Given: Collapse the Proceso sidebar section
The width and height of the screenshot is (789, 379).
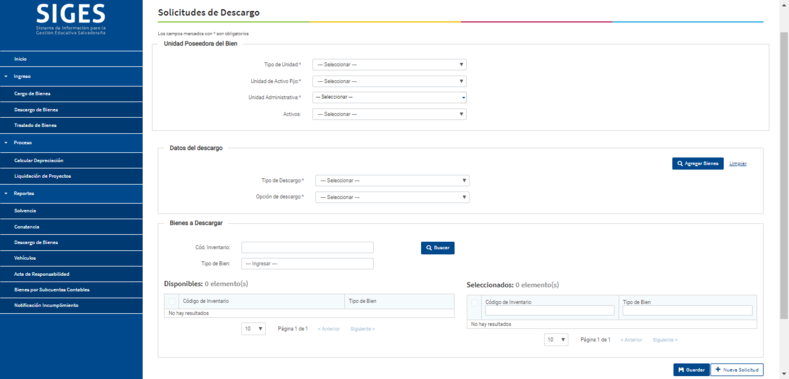Looking at the screenshot, I should 71,143.
